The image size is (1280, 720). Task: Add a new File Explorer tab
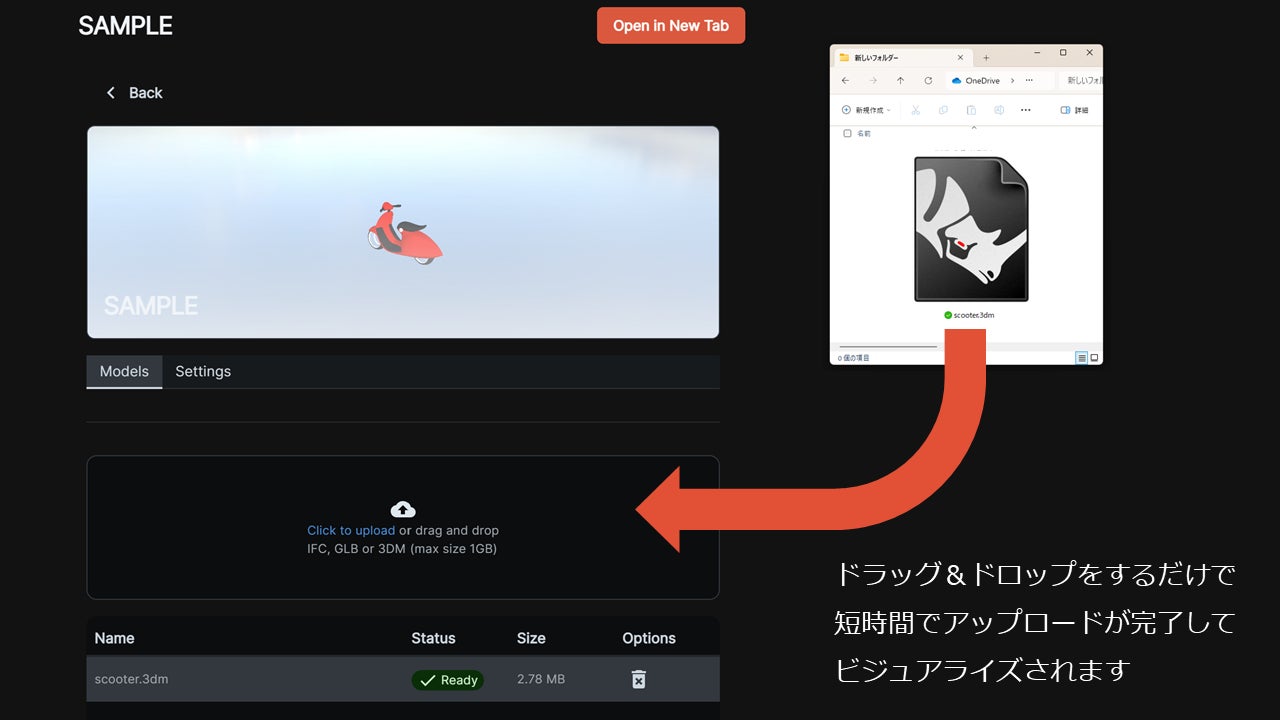coord(986,58)
